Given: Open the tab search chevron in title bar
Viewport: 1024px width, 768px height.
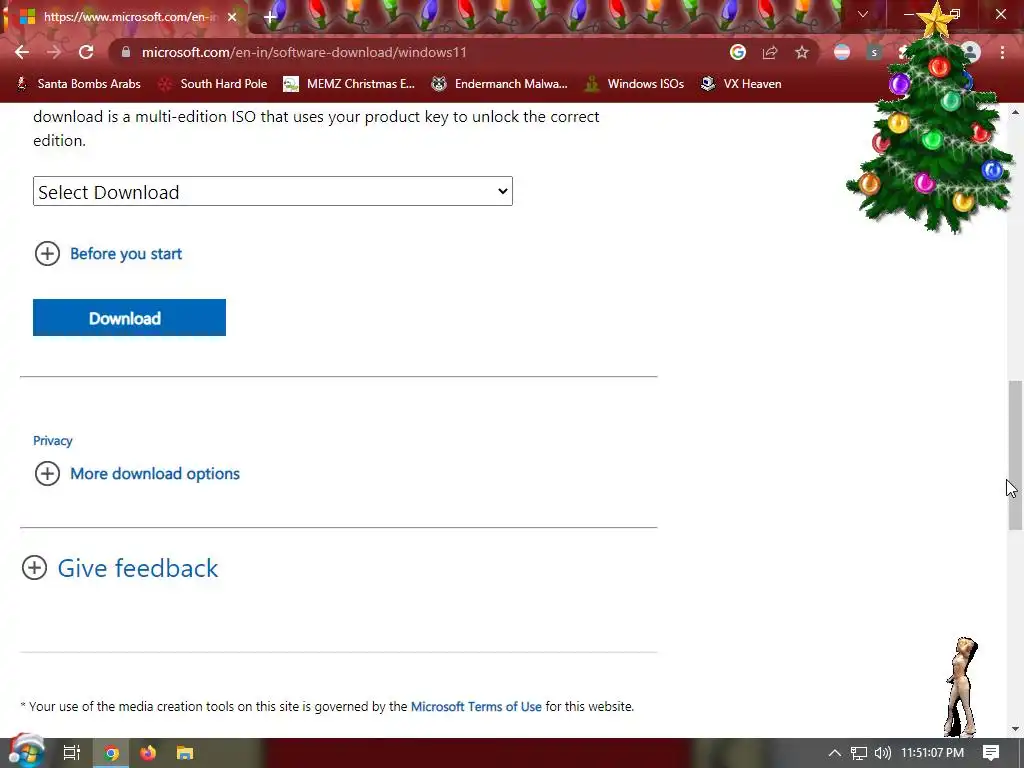Looking at the screenshot, I should coord(863,14).
